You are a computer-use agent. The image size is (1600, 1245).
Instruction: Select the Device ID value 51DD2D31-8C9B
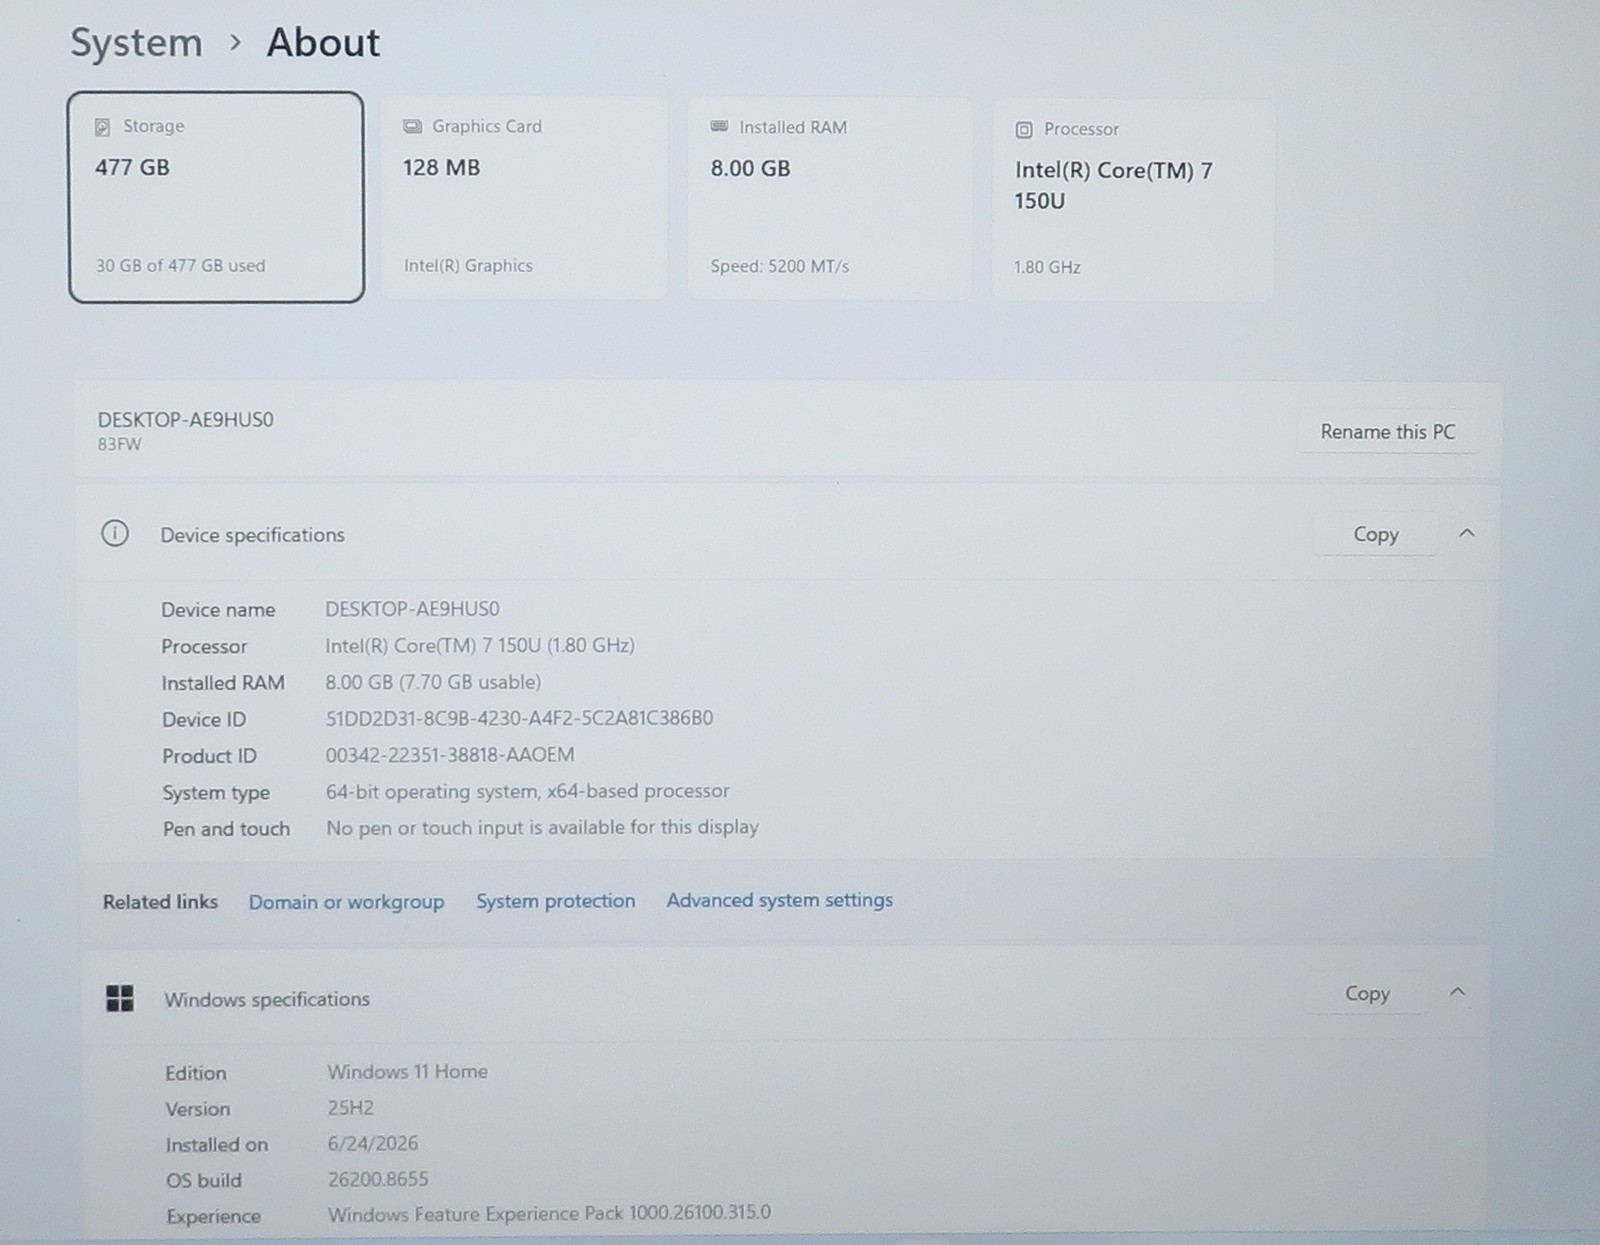coord(519,718)
